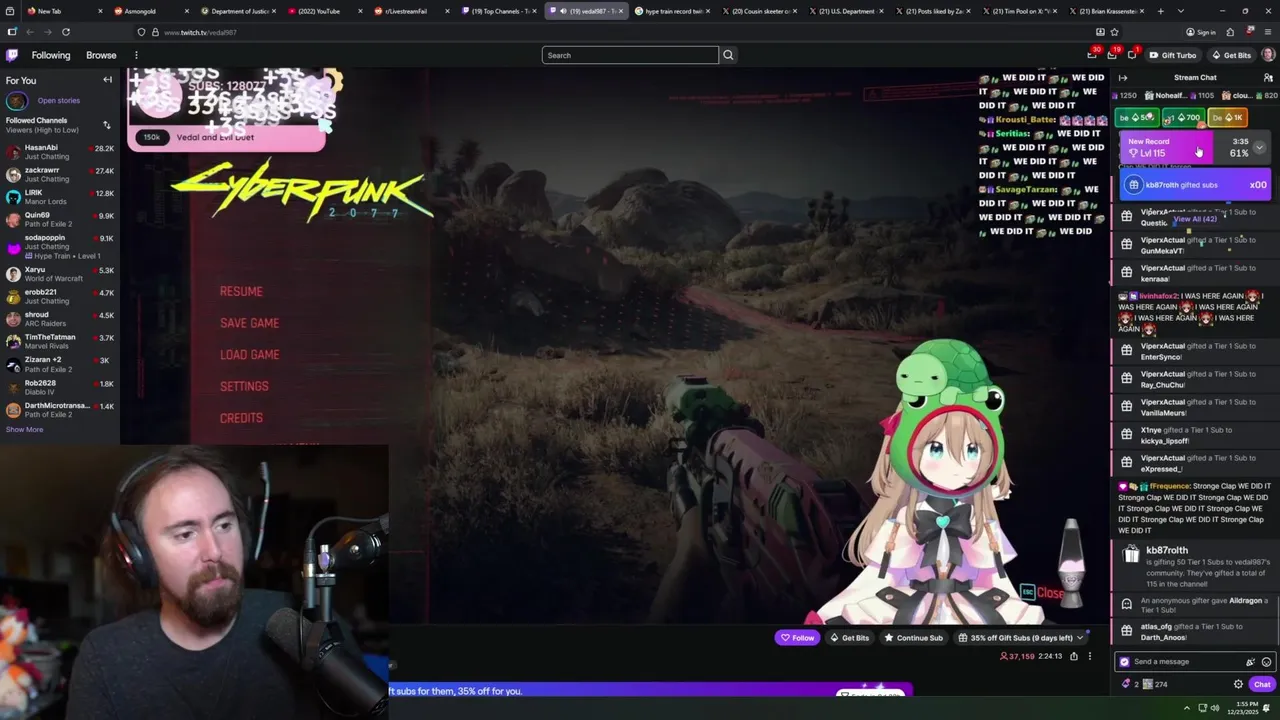Click the yellow 1K bits cheer pill
The height and width of the screenshot is (720, 1280).
coord(1228,118)
